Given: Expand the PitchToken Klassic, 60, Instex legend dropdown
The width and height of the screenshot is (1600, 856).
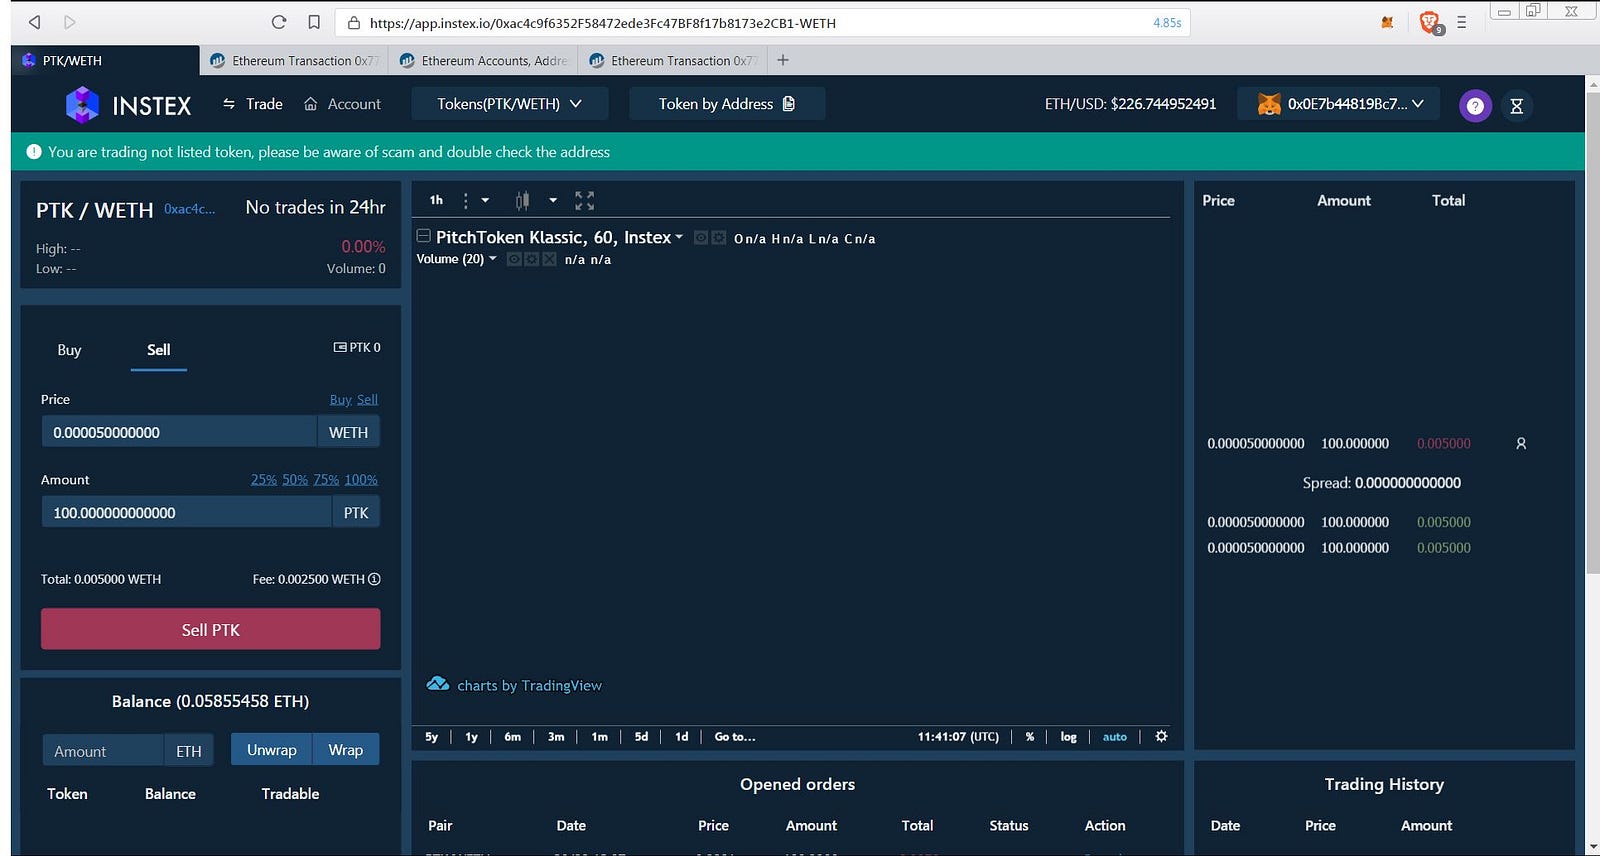Looking at the screenshot, I should [x=679, y=237].
